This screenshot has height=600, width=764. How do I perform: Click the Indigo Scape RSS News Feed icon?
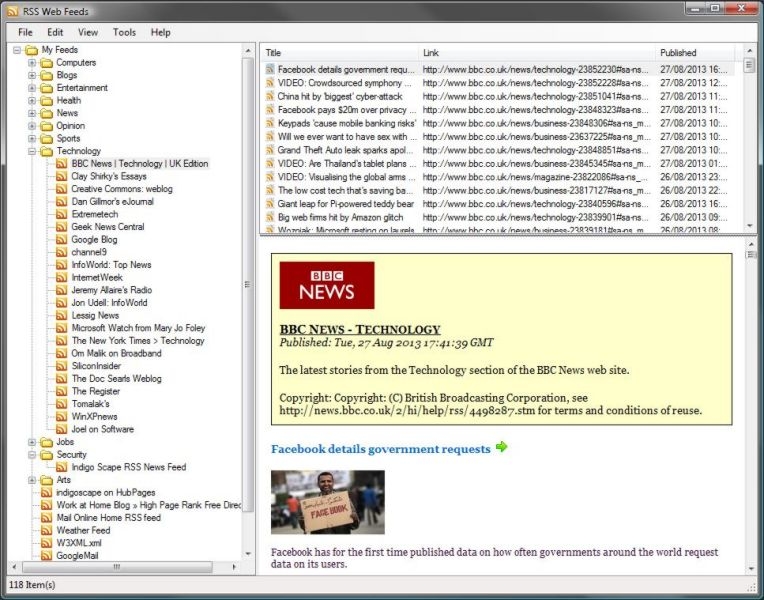61,467
